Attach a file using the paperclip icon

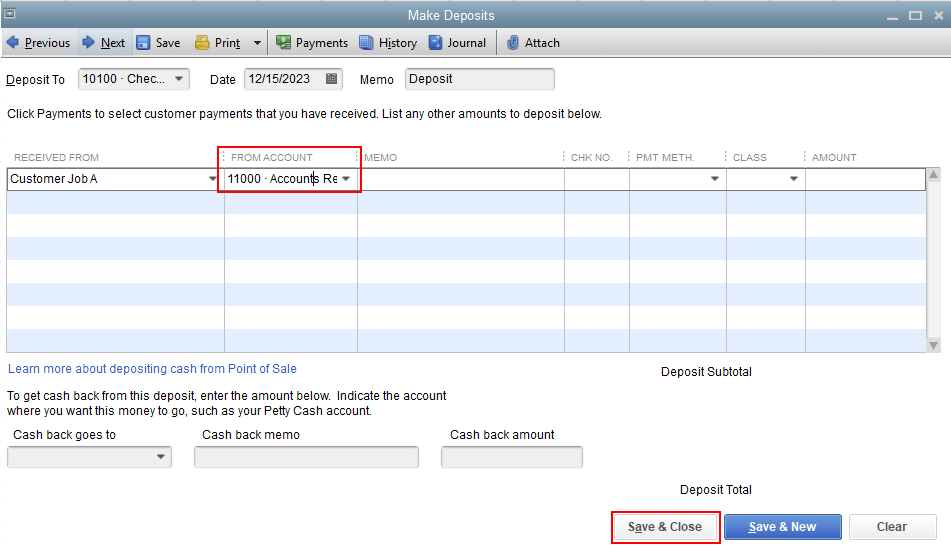[x=513, y=42]
